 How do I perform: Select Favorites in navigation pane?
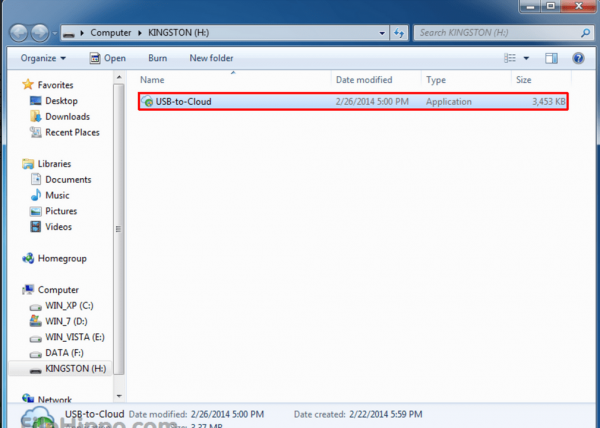coord(55,85)
